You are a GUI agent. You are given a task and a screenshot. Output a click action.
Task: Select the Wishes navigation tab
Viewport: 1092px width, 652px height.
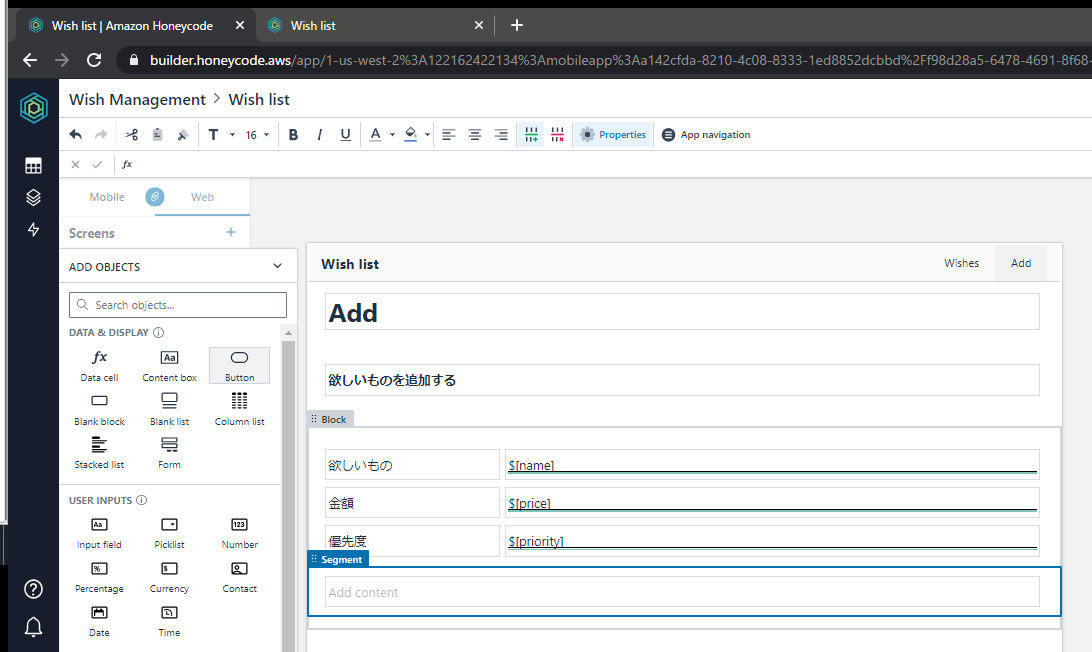[x=961, y=263]
